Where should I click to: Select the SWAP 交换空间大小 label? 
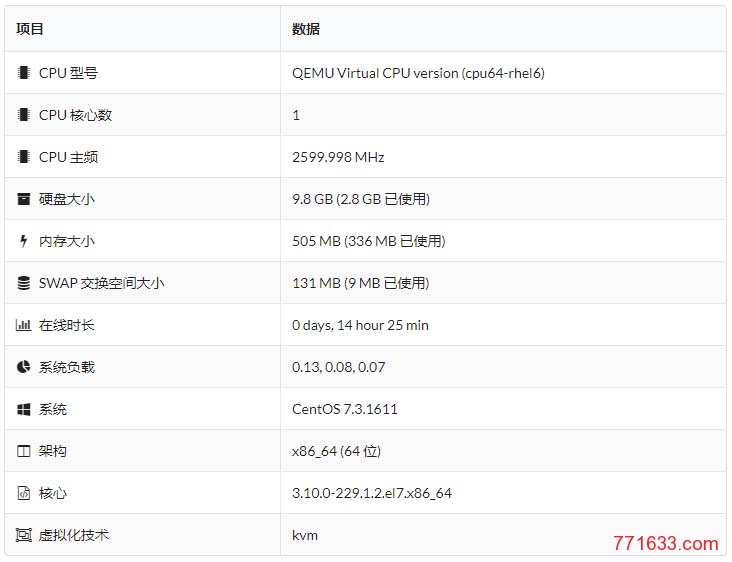pos(101,283)
